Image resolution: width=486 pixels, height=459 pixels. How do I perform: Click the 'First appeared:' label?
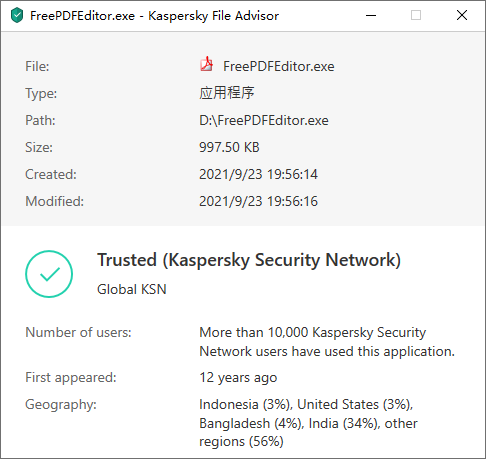point(71,378)
